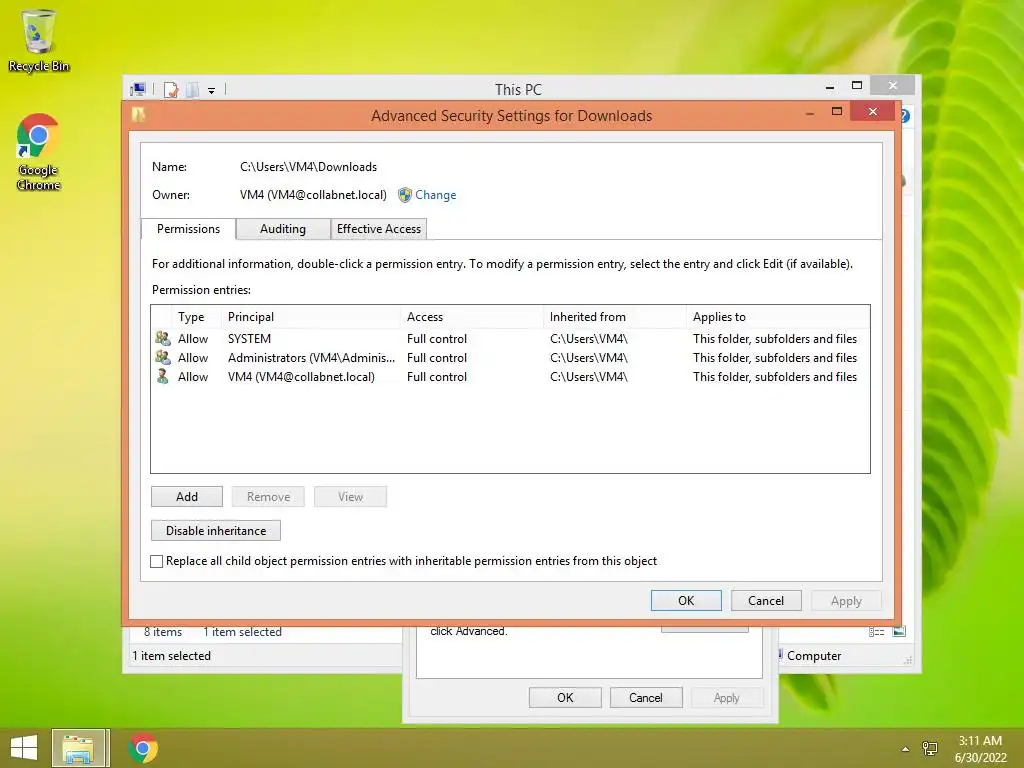
Task: Select the VM4 (VM4@collabnet.local) permission entry
Action: click(510, 376)
